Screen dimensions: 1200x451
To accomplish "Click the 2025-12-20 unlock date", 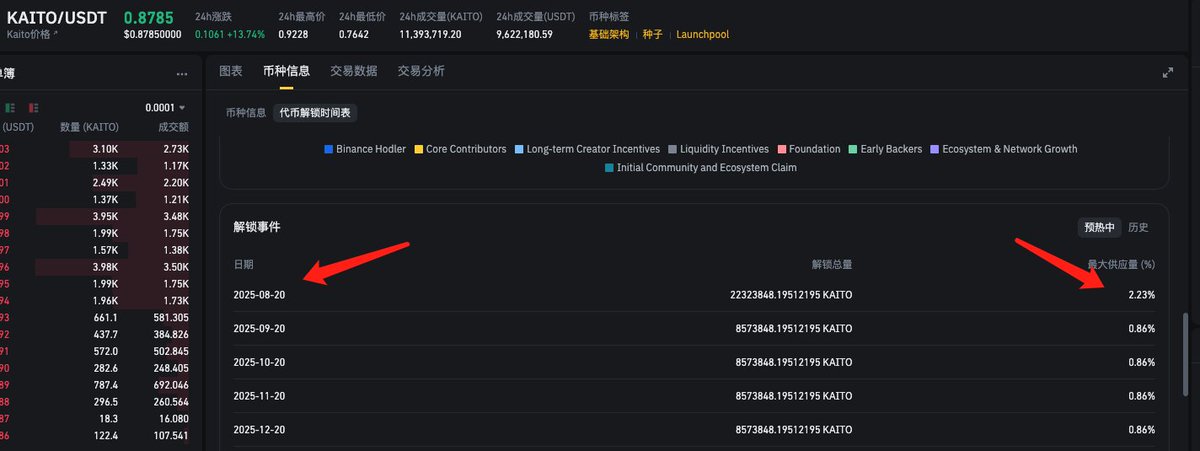I will [260, 429].
